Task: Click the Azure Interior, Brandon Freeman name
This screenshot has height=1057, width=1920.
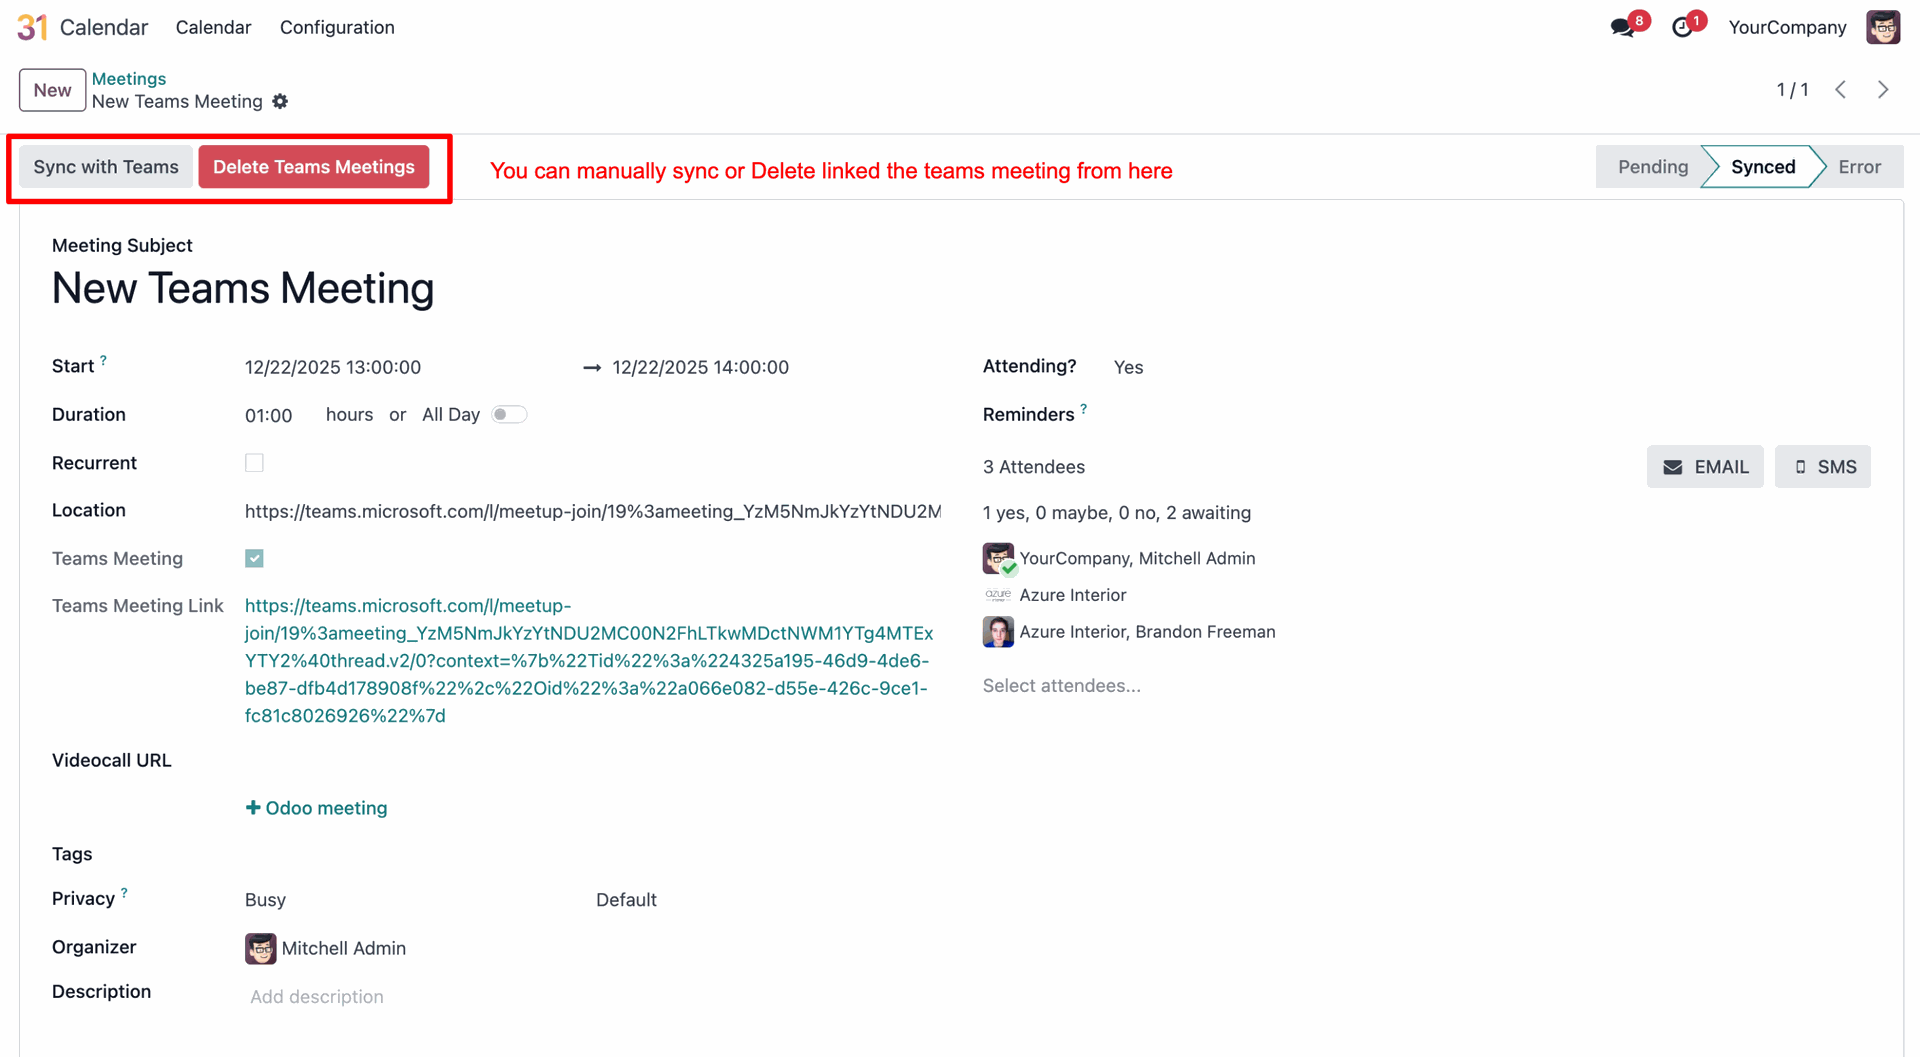Action: tap(1147, 632)
